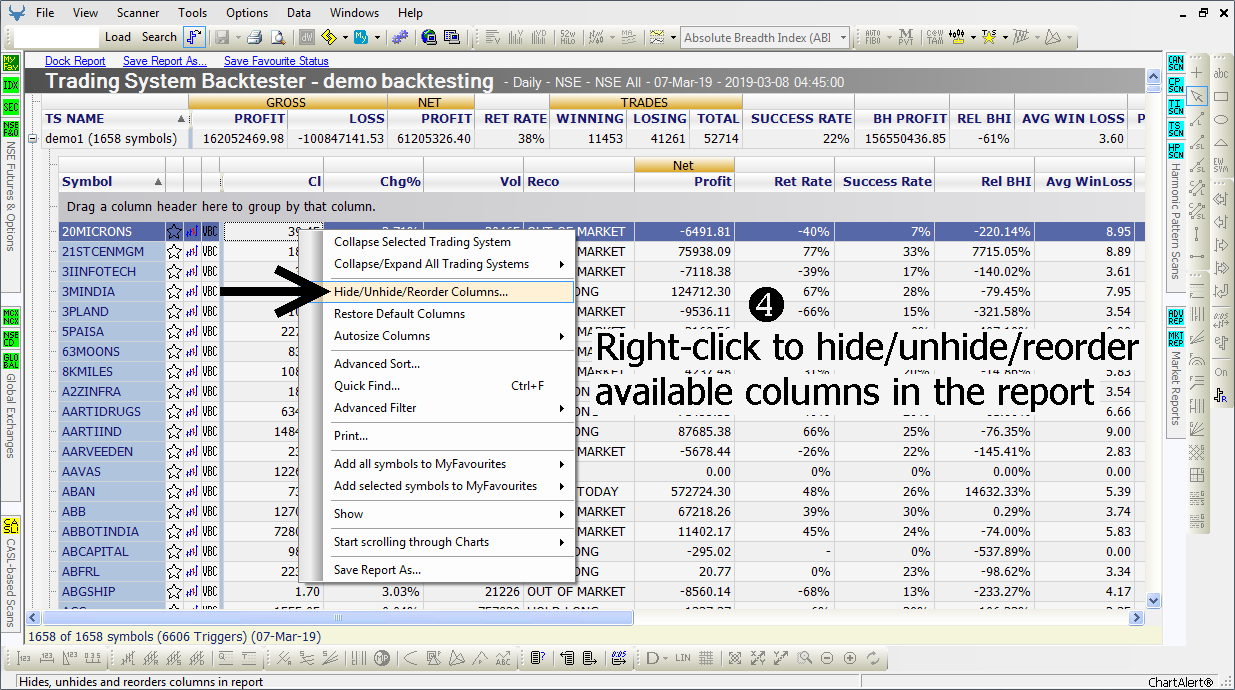Toggle favourite star for 5PAISA
Image resolution: width=1235 pixels, height=690 pixels.
(174, 332)
